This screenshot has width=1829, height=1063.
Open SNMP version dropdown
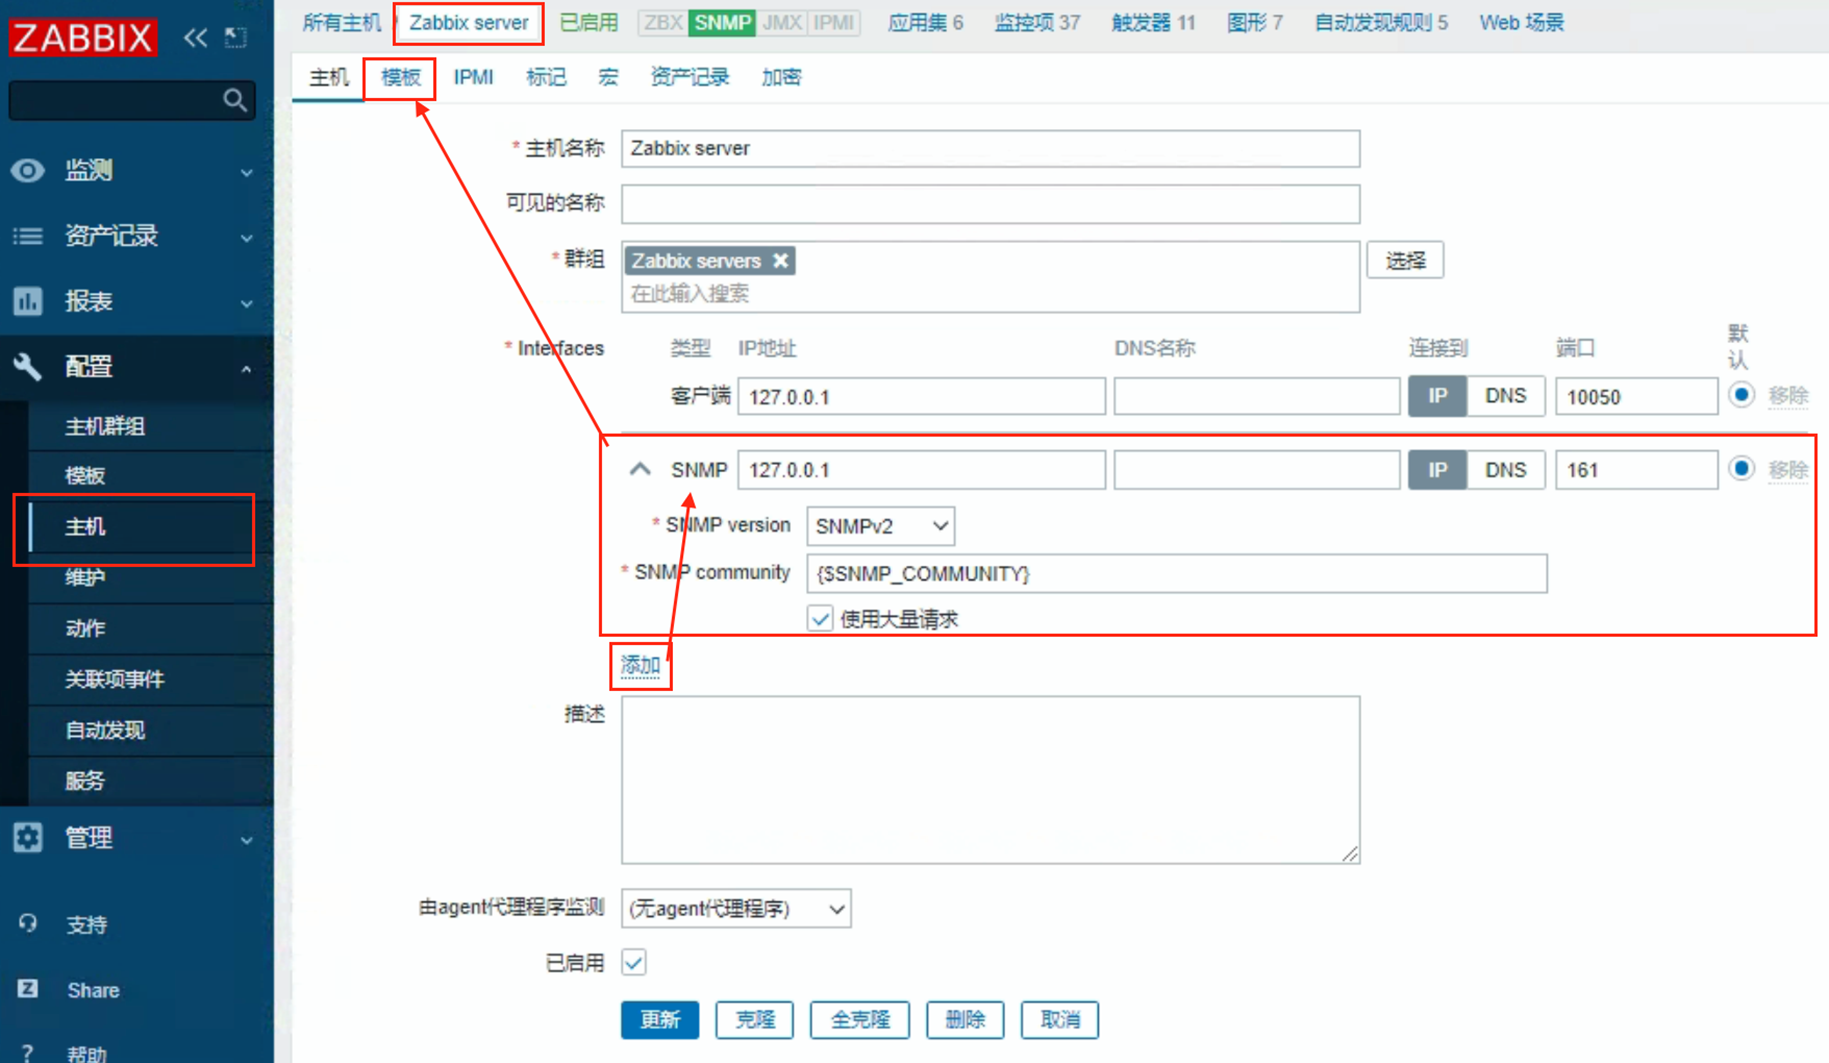[x=880, y=526]
